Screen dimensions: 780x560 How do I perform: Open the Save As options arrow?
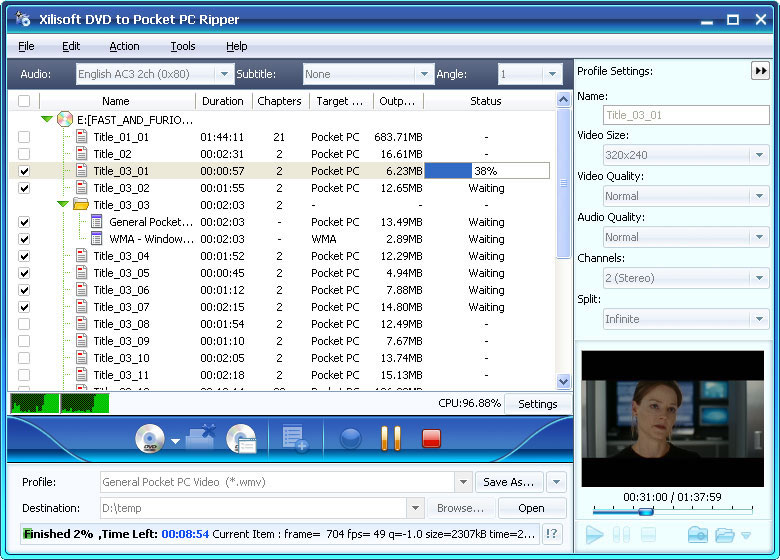(556, 482)
